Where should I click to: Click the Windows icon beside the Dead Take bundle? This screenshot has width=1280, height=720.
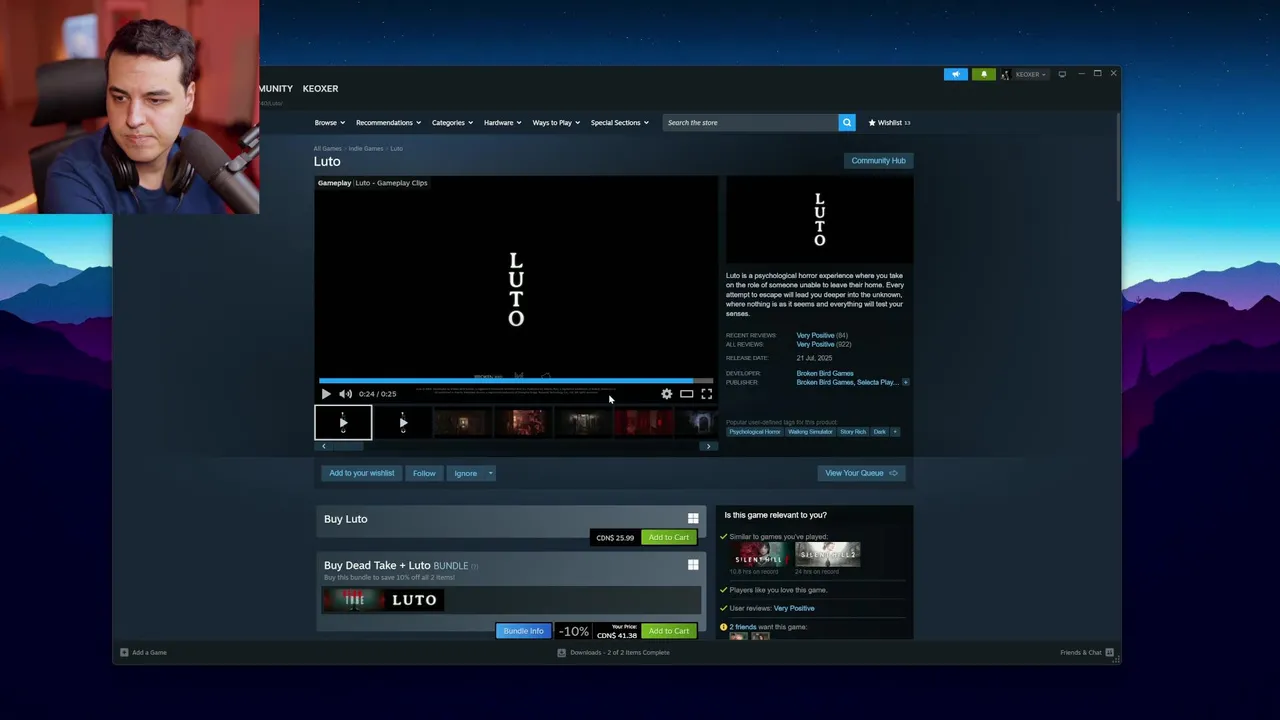(693, 565)
